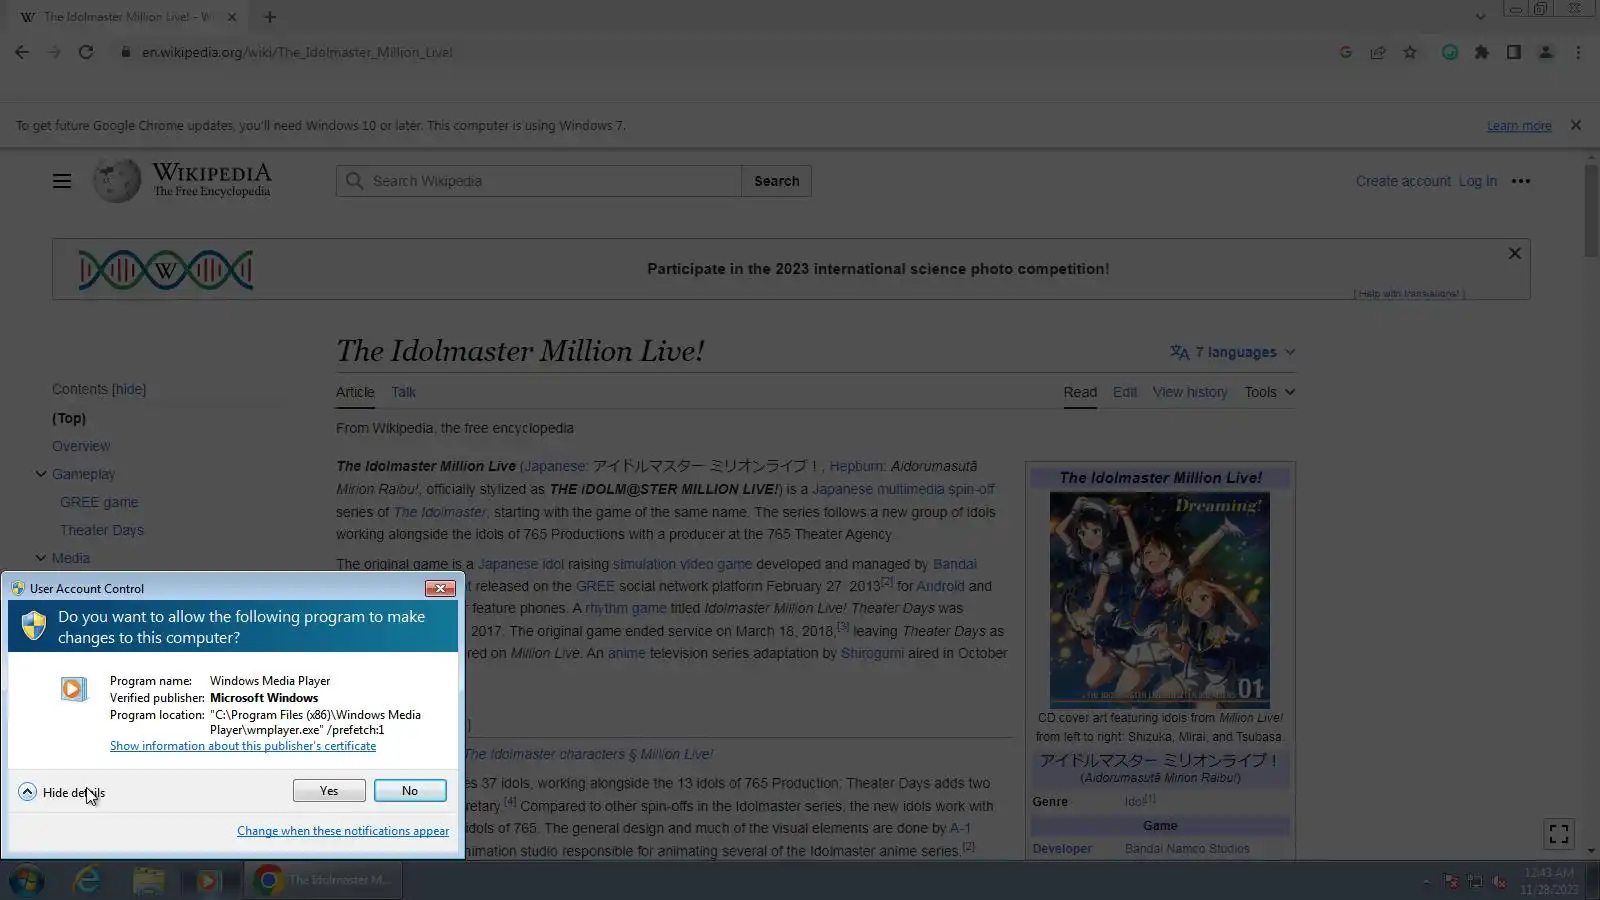Expand the 7 languages dropdown
Viewport: 1600px width, 900px height.
(x=1232, y=352)
